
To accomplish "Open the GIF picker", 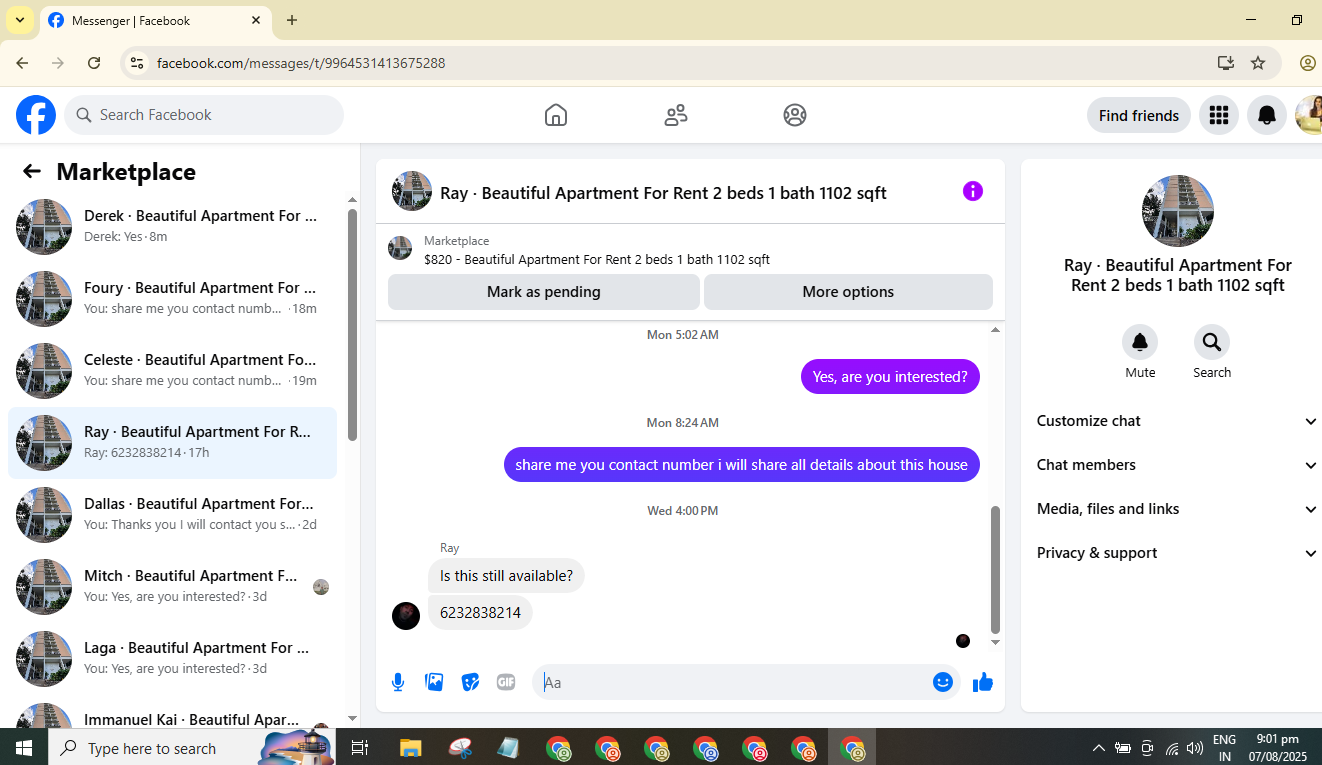I will click(x=506, y=682).
